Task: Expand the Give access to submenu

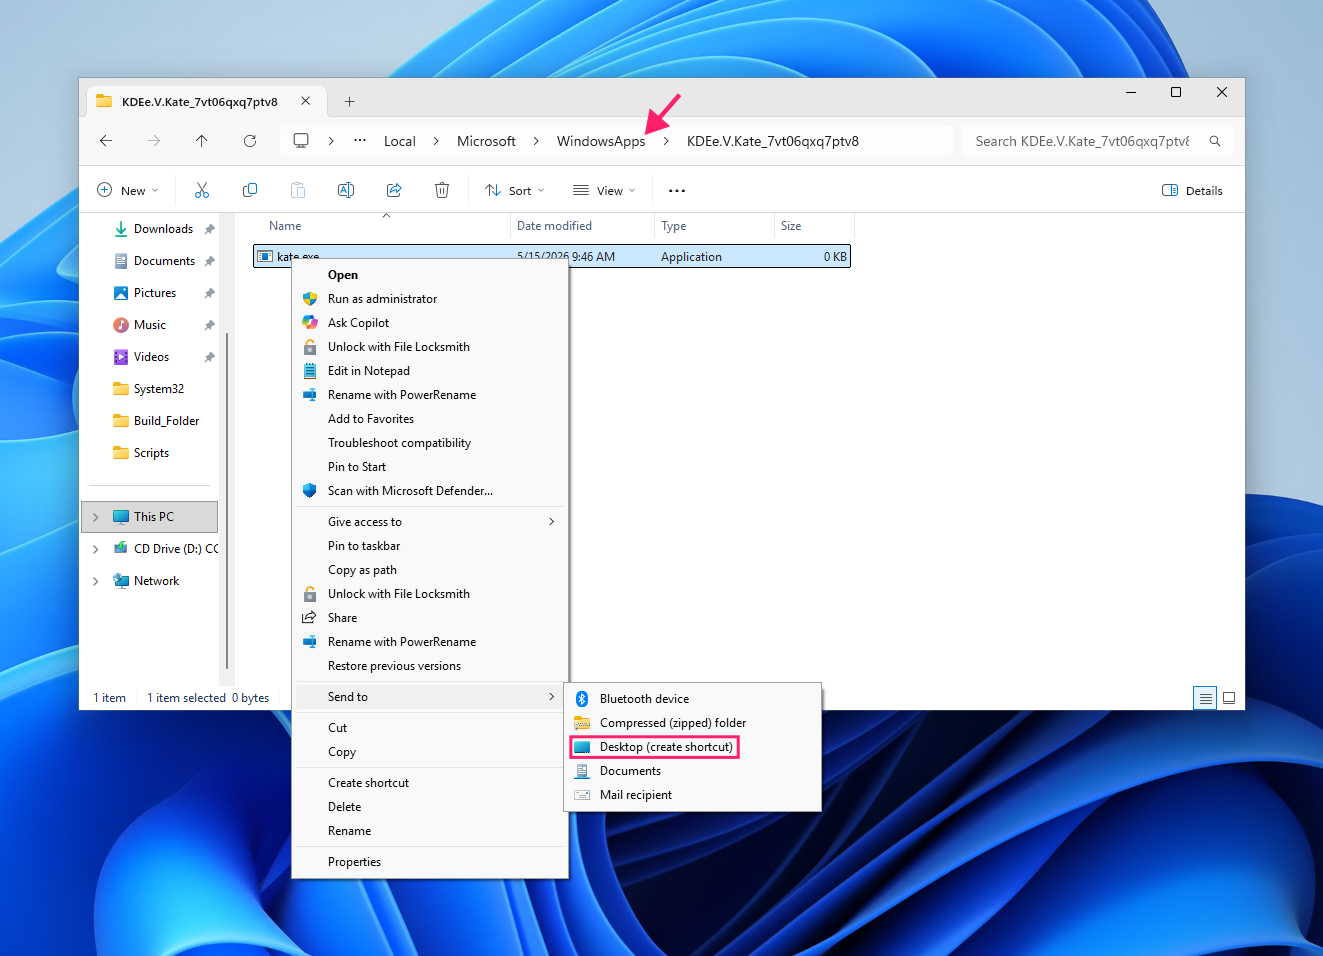Action: pos(430,522)
